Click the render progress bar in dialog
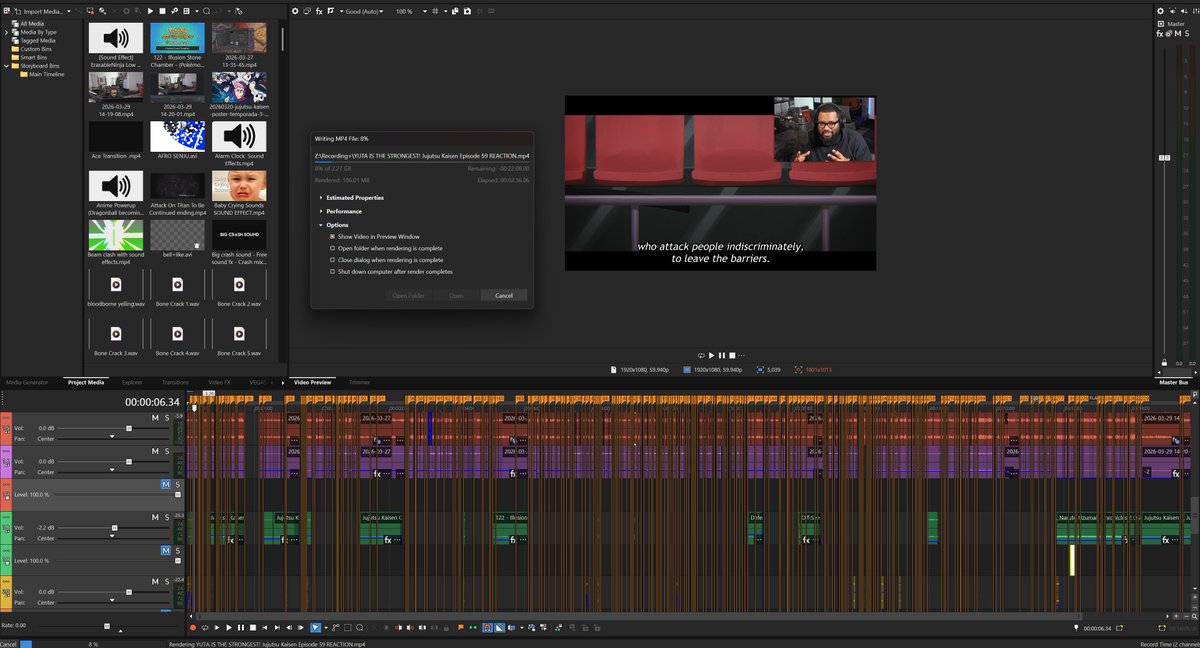This screenshot has height=648, width=1200. pyautogui.click(x=421, y=161)
